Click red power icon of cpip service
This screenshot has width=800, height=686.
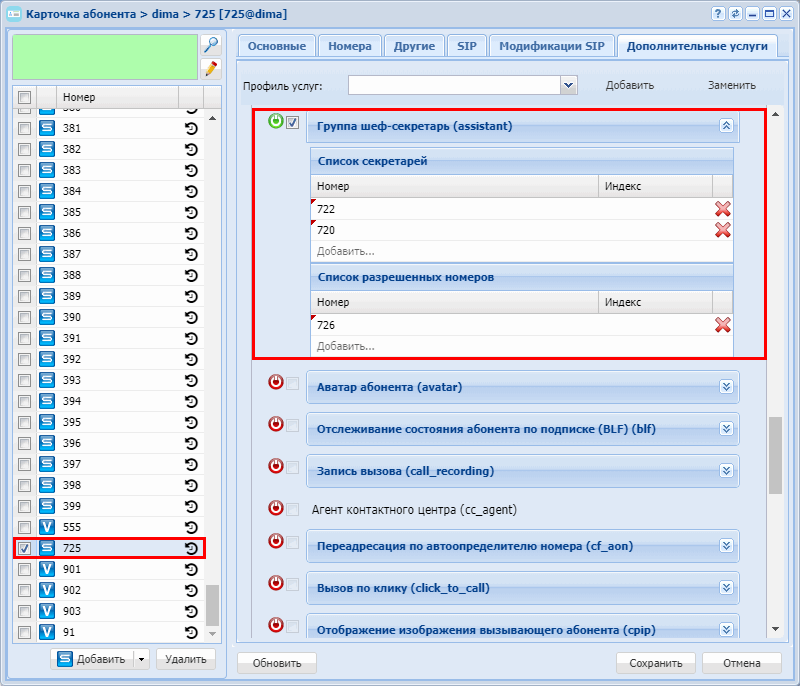pos(276,625)
